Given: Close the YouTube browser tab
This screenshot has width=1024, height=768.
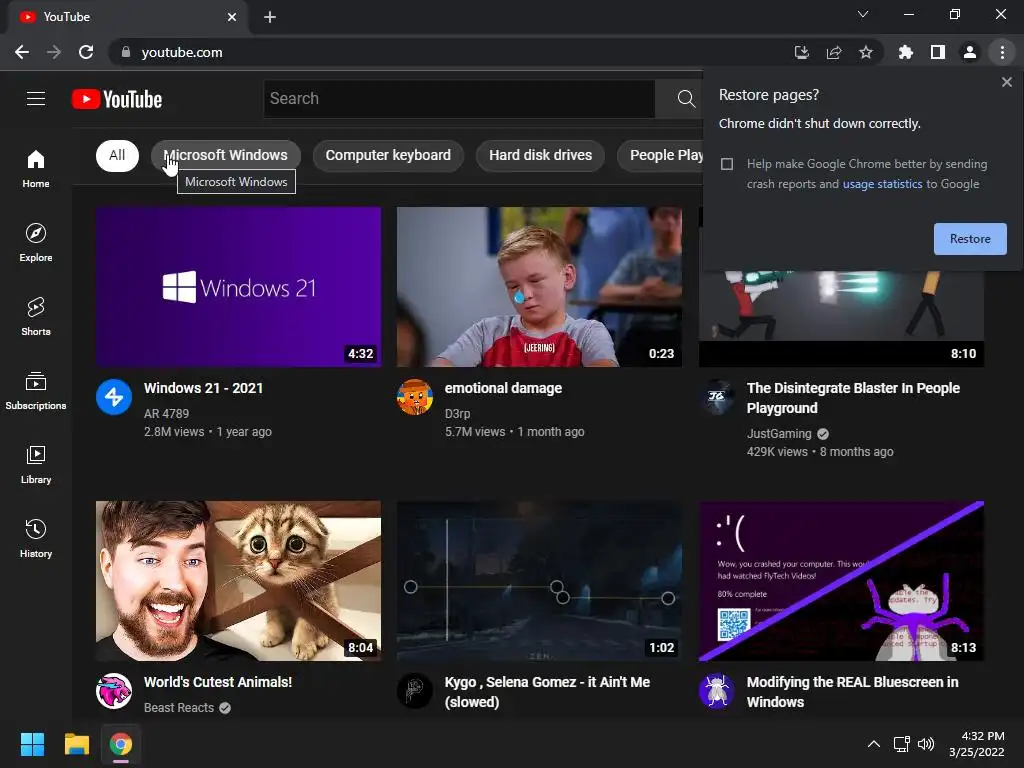Looking at the screenshot, I should coord(232,17).
